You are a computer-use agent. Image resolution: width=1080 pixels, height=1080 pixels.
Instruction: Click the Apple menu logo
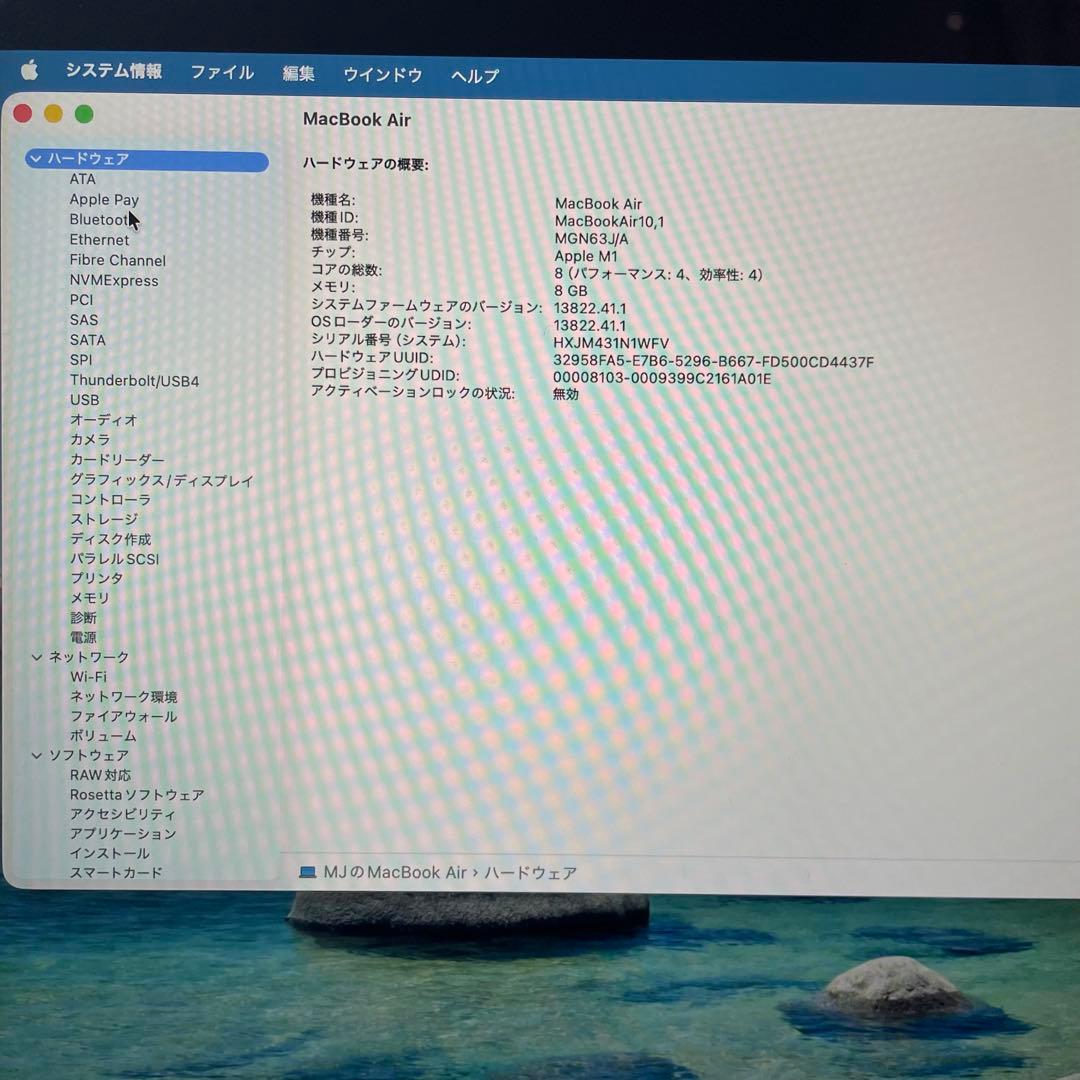30,71
